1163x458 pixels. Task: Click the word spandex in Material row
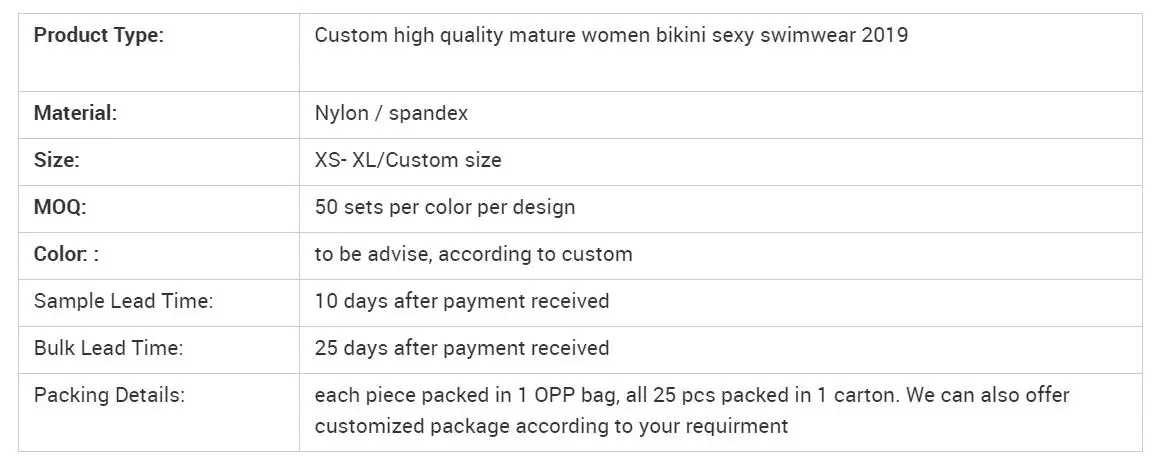click(429, 114)
